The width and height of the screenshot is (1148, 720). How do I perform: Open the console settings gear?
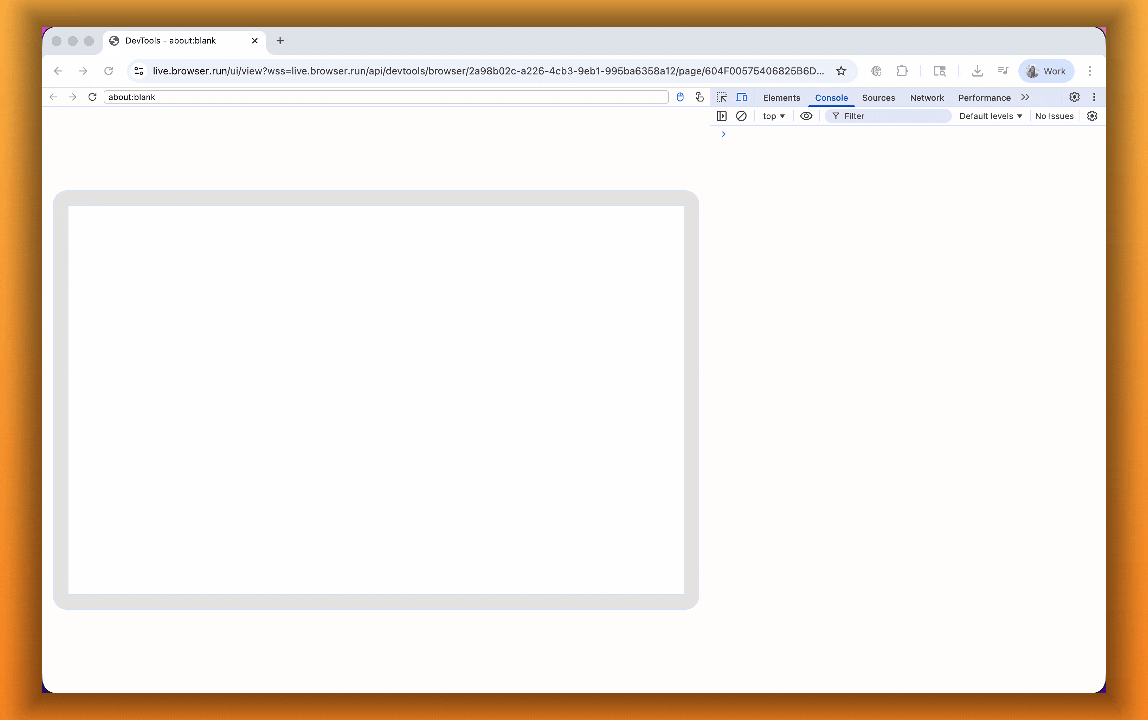pyautogui.click(x=1092, y=116)
